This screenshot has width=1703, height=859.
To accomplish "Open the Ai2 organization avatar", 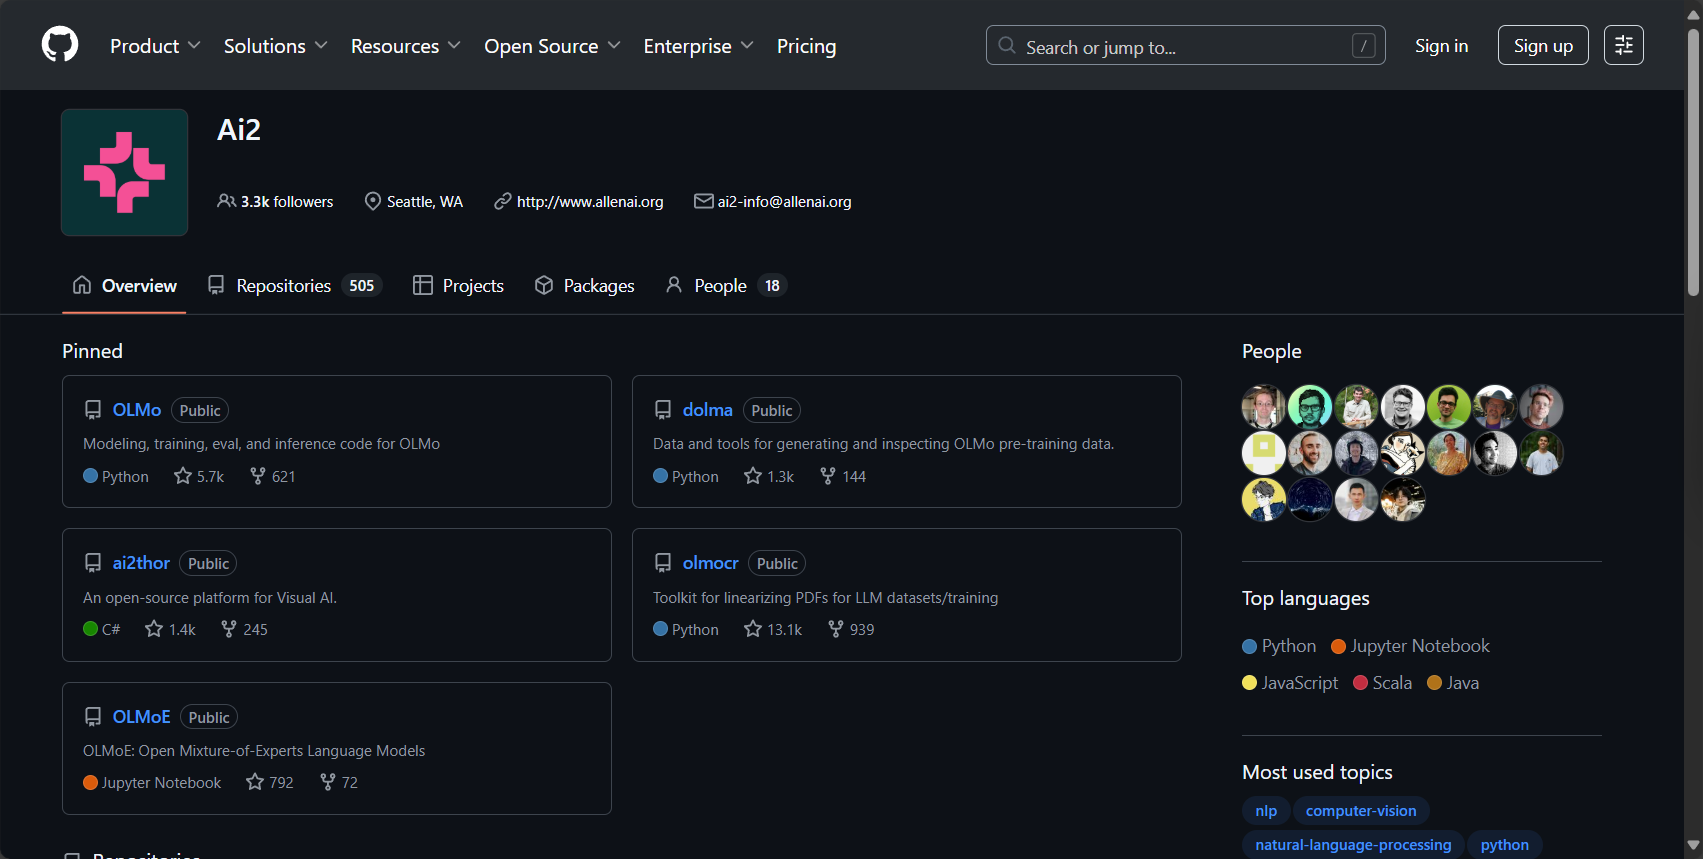I will [x=124, y=172].
